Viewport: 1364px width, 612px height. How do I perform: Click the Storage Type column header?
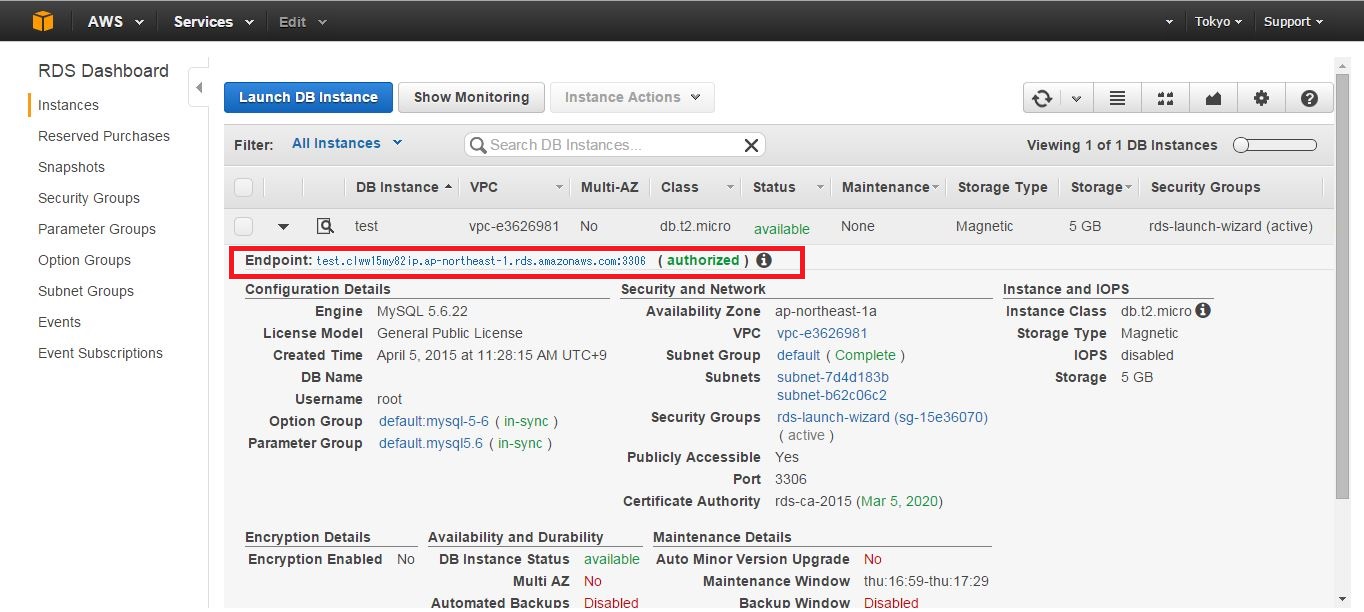1003,187
